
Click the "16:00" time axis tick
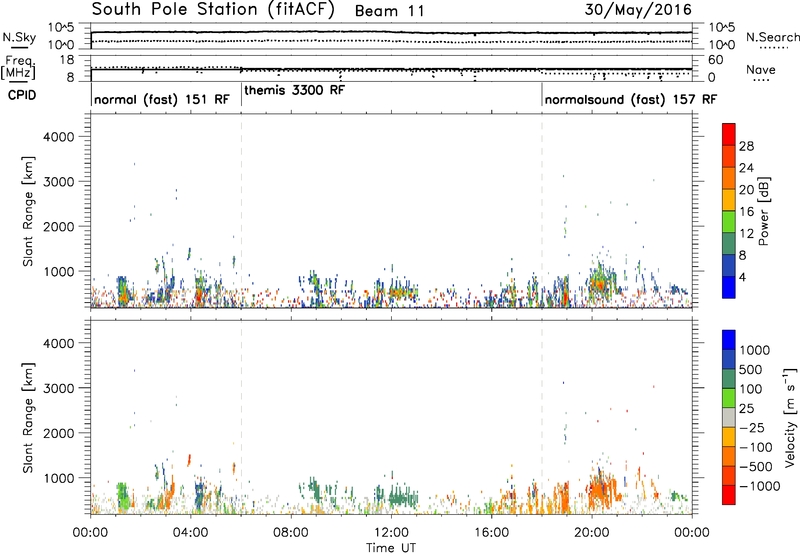pyautogui.click(x=491, y=533)
